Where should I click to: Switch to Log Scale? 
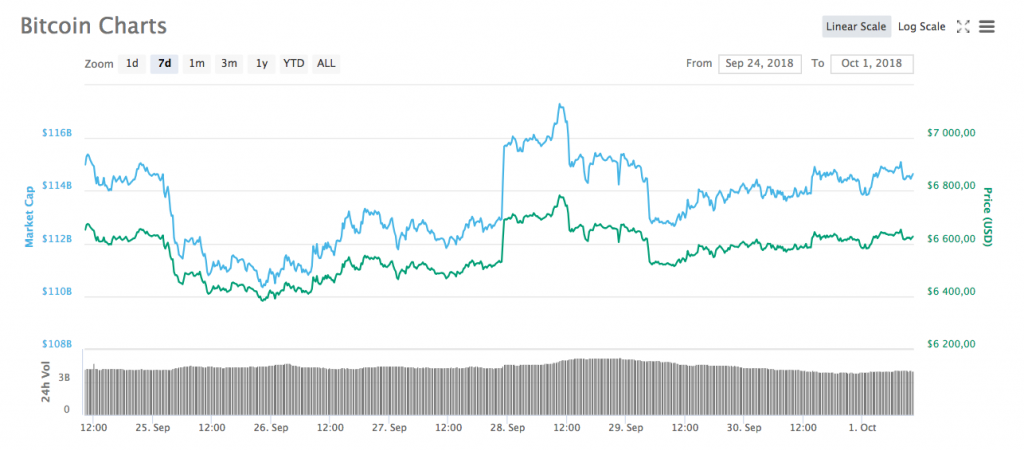coord(921,27)
